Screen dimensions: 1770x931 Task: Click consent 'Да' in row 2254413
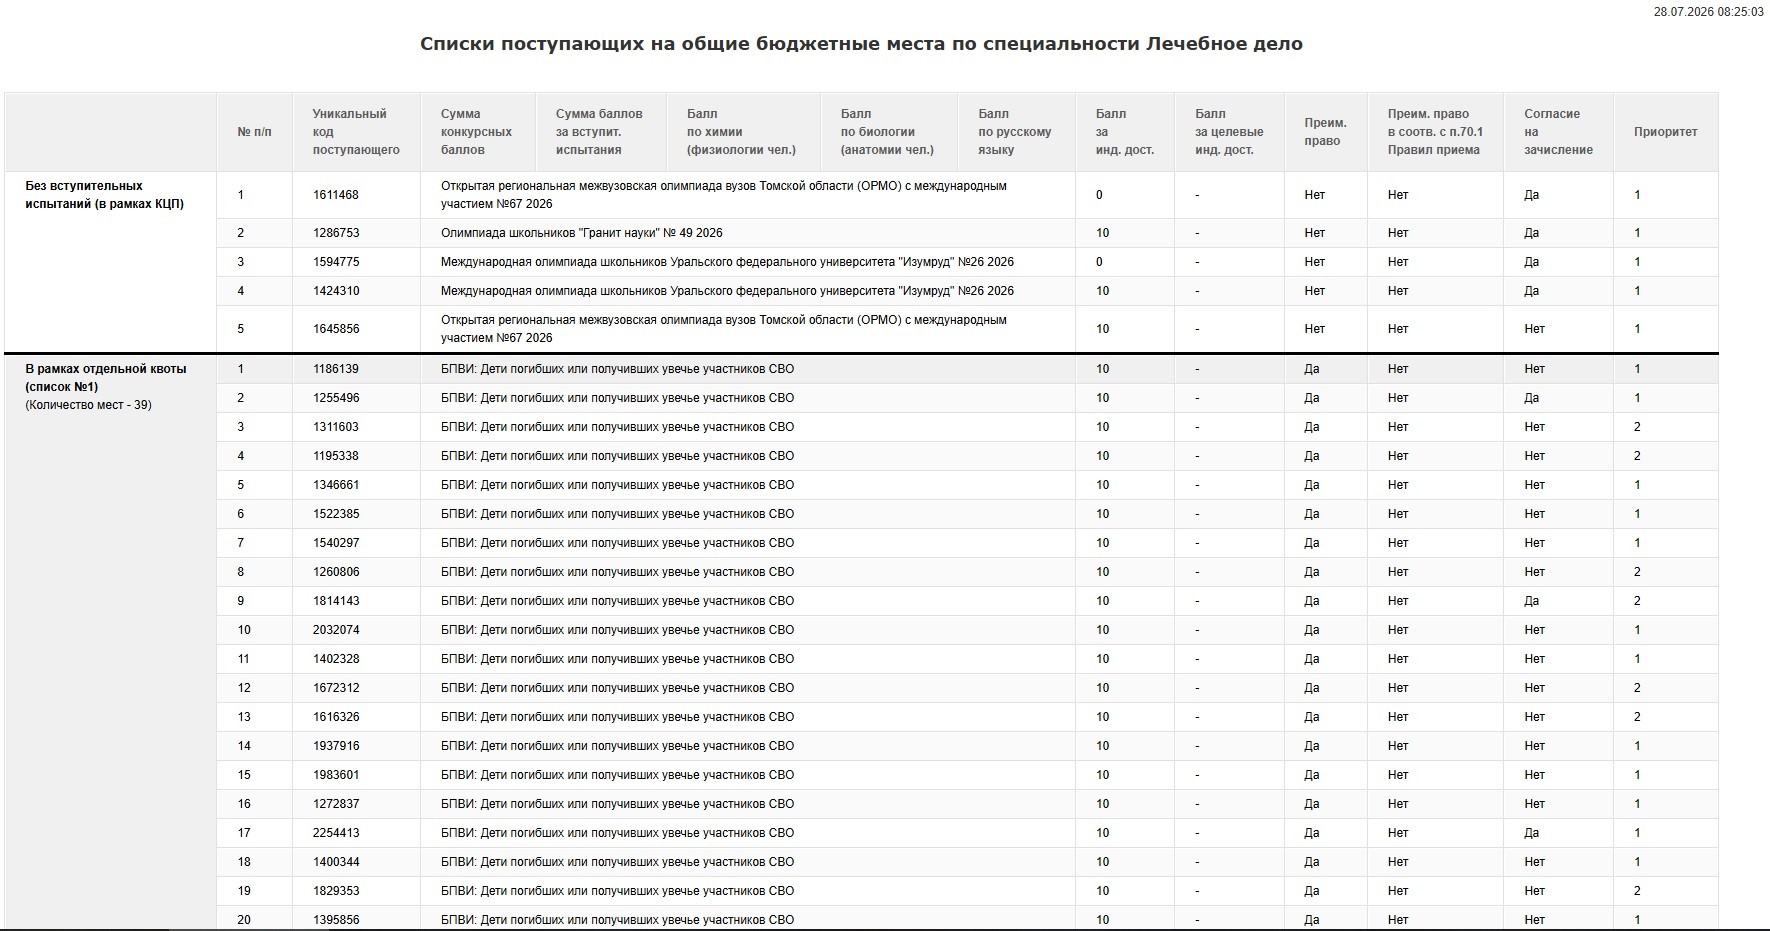click(1532, 833)
